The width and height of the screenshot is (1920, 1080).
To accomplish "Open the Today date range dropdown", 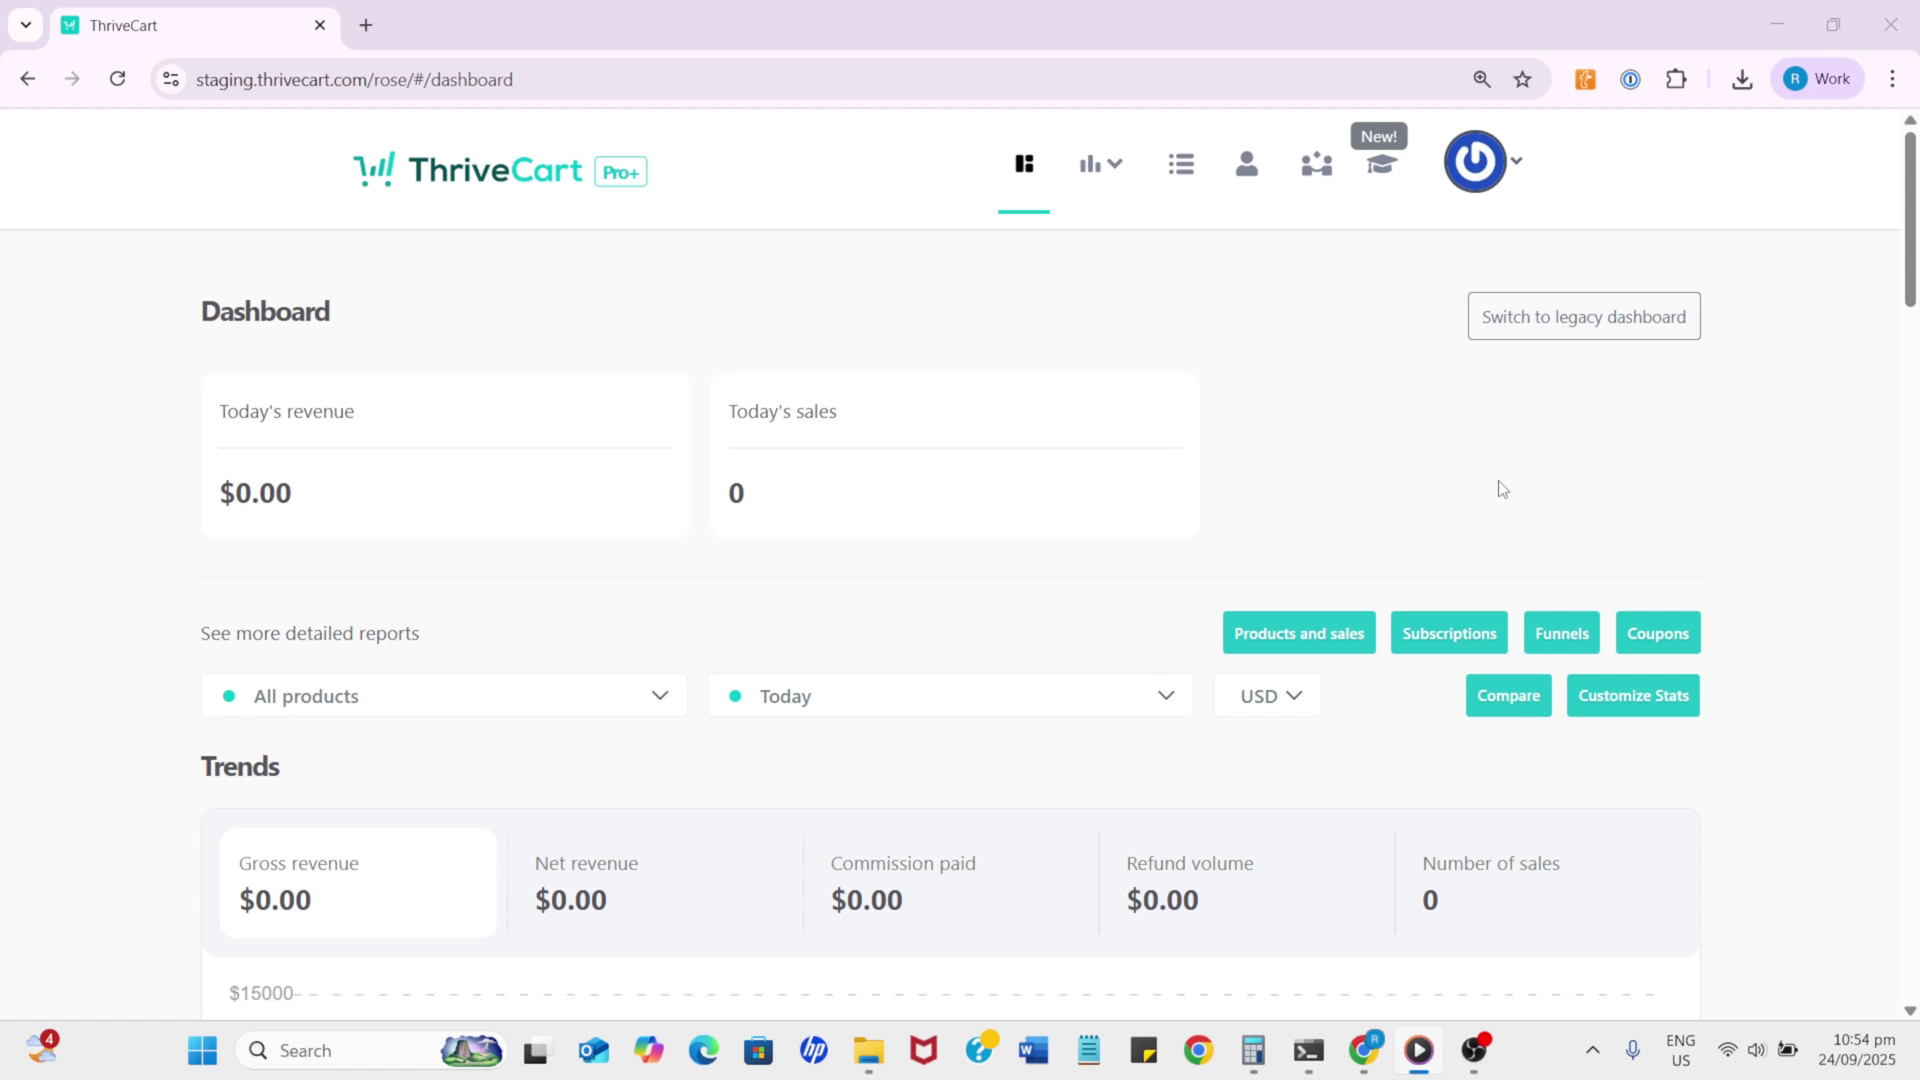I will pyautogui.click(x=1166, y=695).
